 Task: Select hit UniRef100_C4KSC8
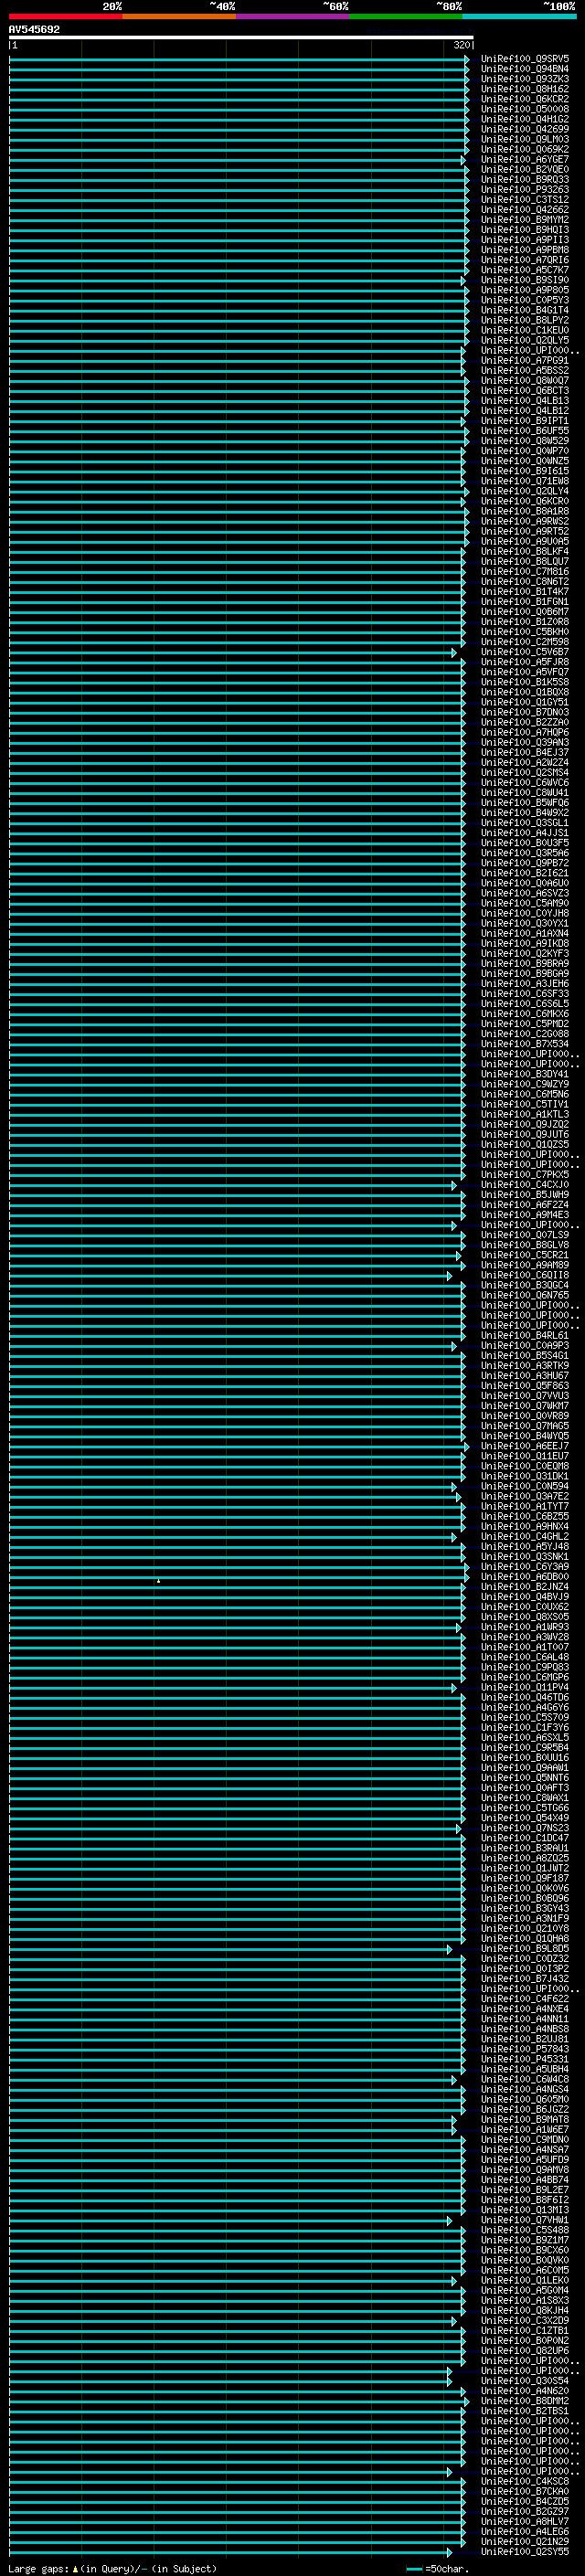525,2481
